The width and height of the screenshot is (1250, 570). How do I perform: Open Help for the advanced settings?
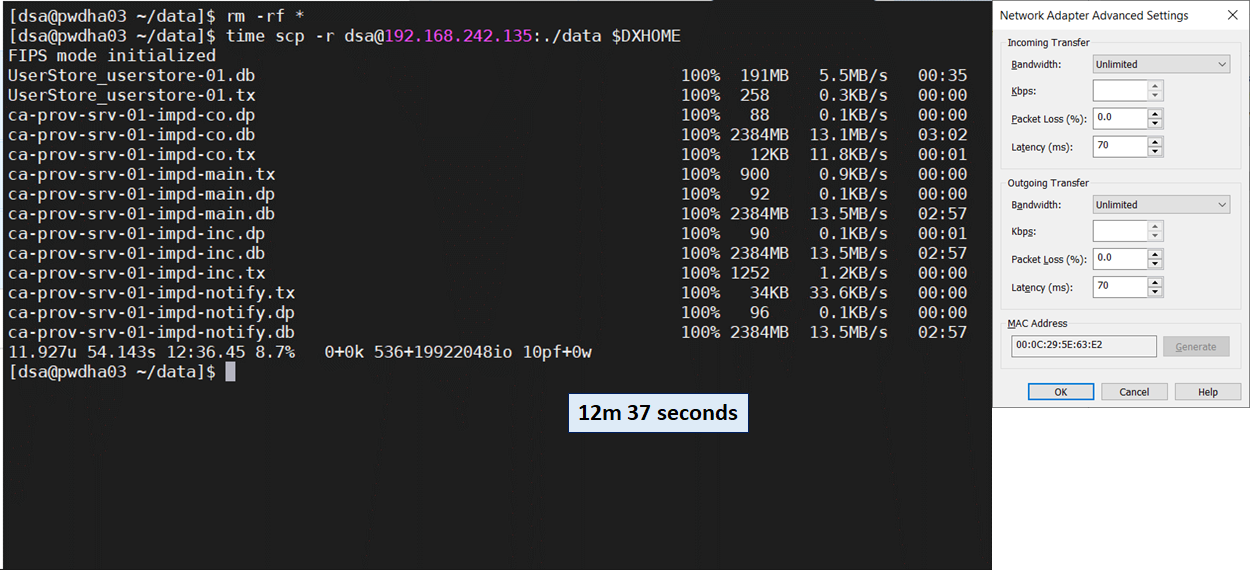click(1207, 392)
